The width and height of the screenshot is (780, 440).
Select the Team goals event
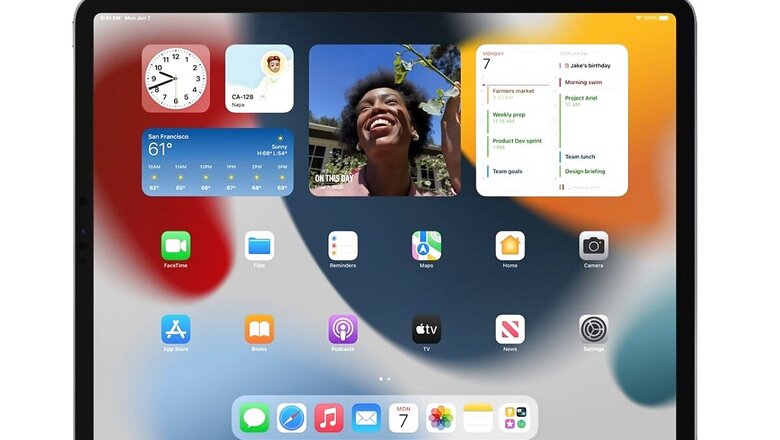pyautogui.click(x=507, y=171)
